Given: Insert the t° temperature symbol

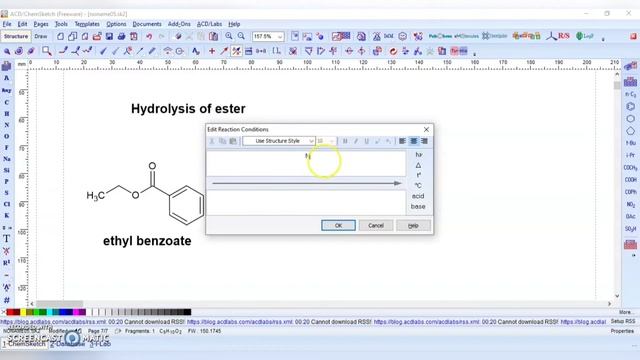Looking at the screenshot, I should tap(418, 176).
